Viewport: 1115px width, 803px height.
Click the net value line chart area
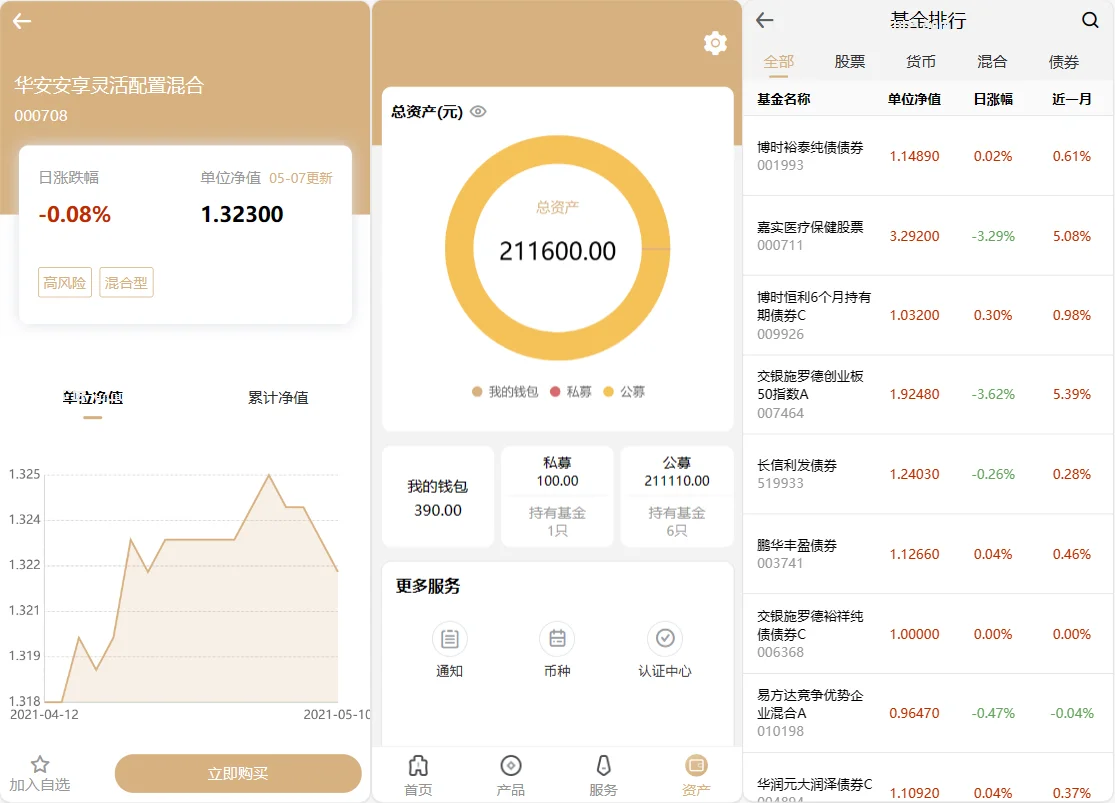coord(191,587)
